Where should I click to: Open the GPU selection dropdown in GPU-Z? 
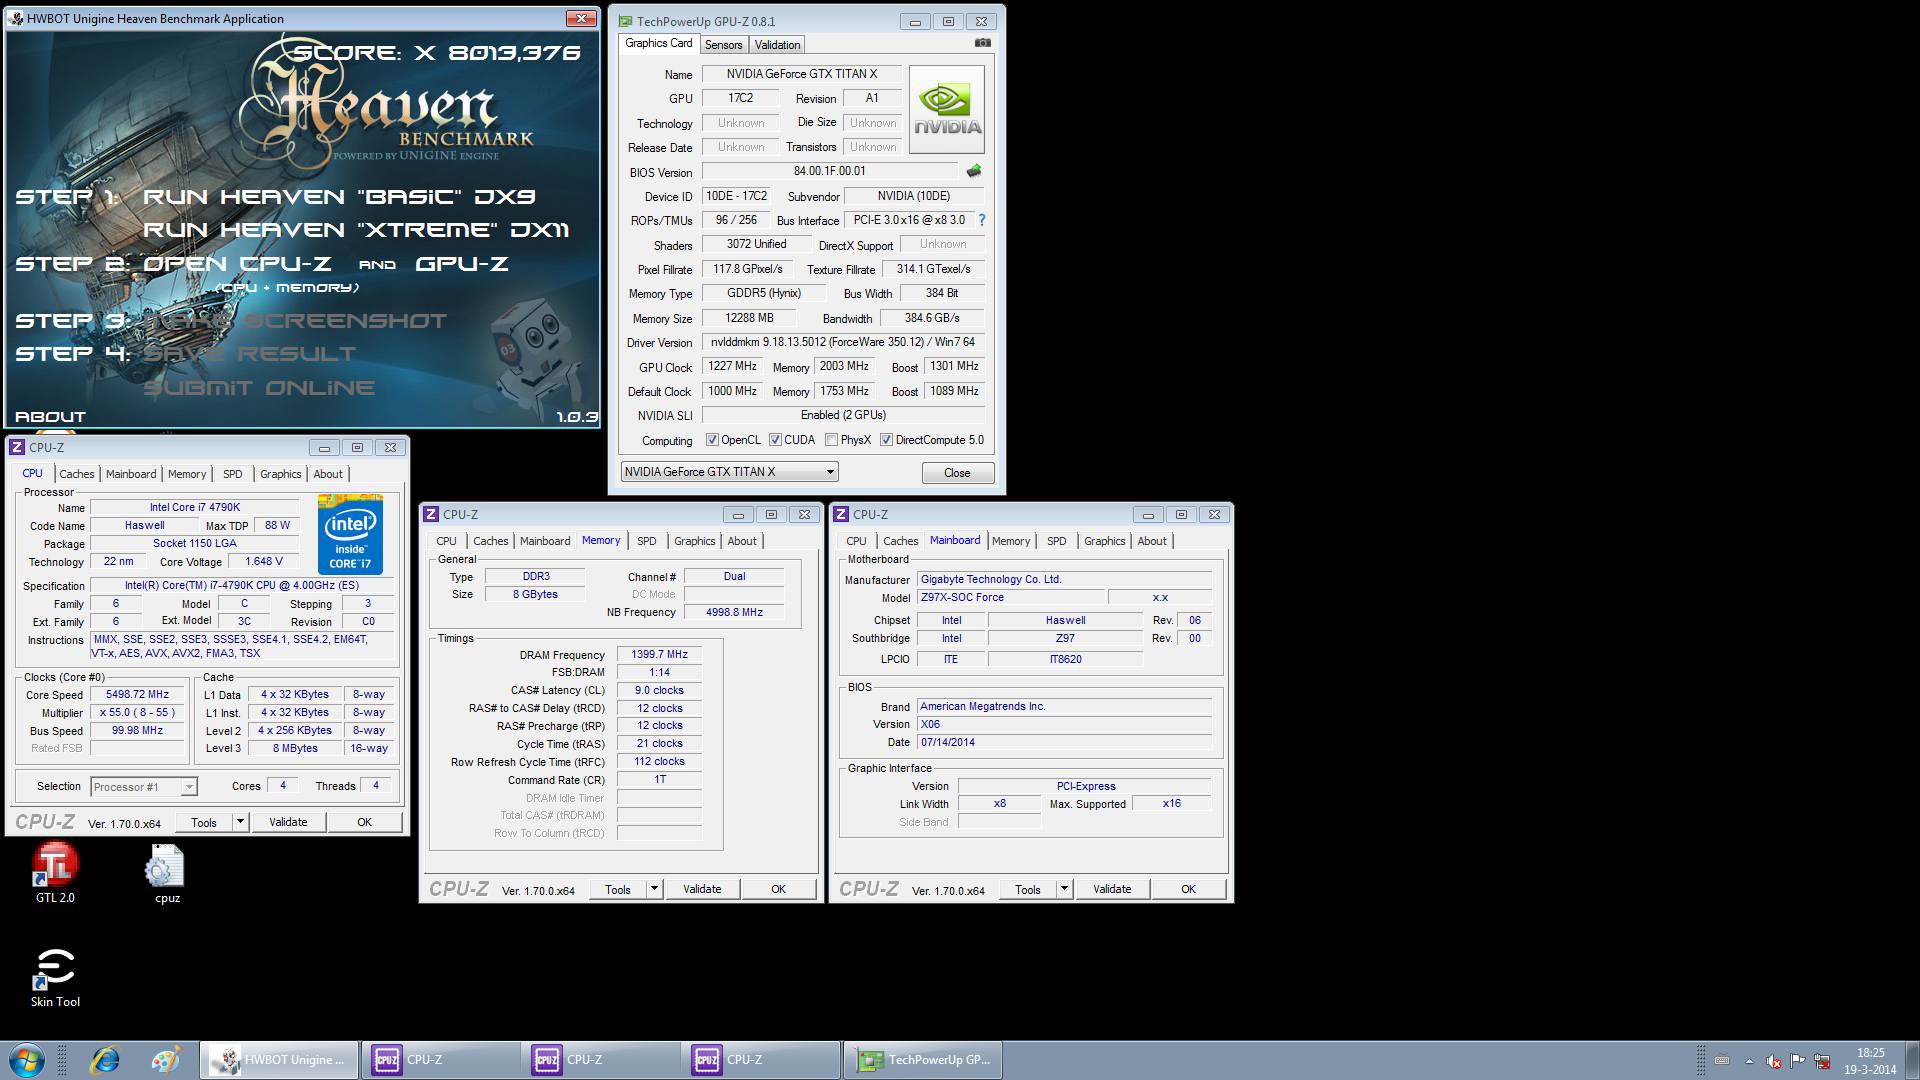pos(729,472)
